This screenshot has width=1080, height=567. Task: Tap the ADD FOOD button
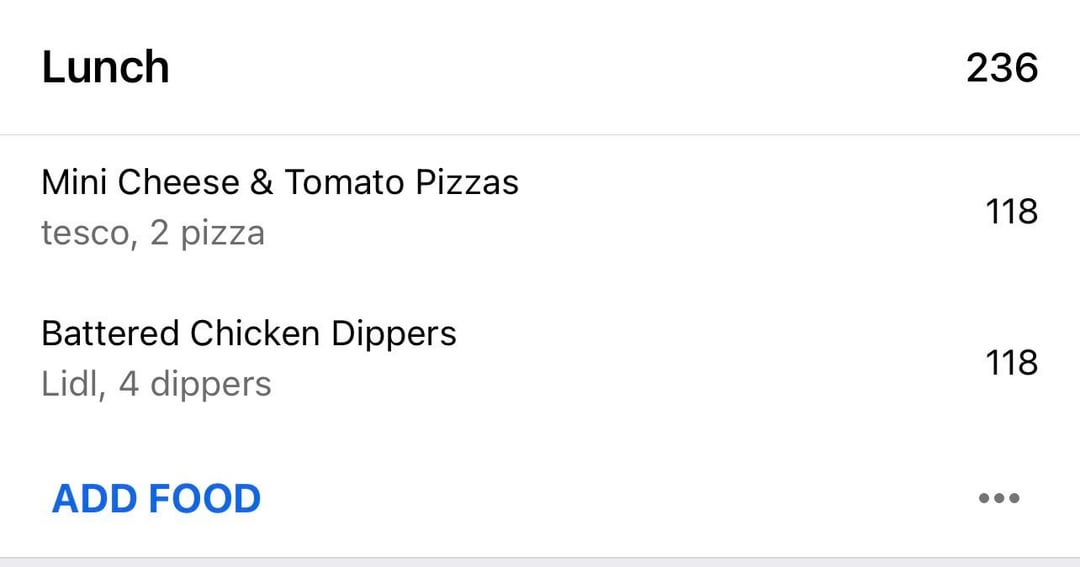pos(156,498)
